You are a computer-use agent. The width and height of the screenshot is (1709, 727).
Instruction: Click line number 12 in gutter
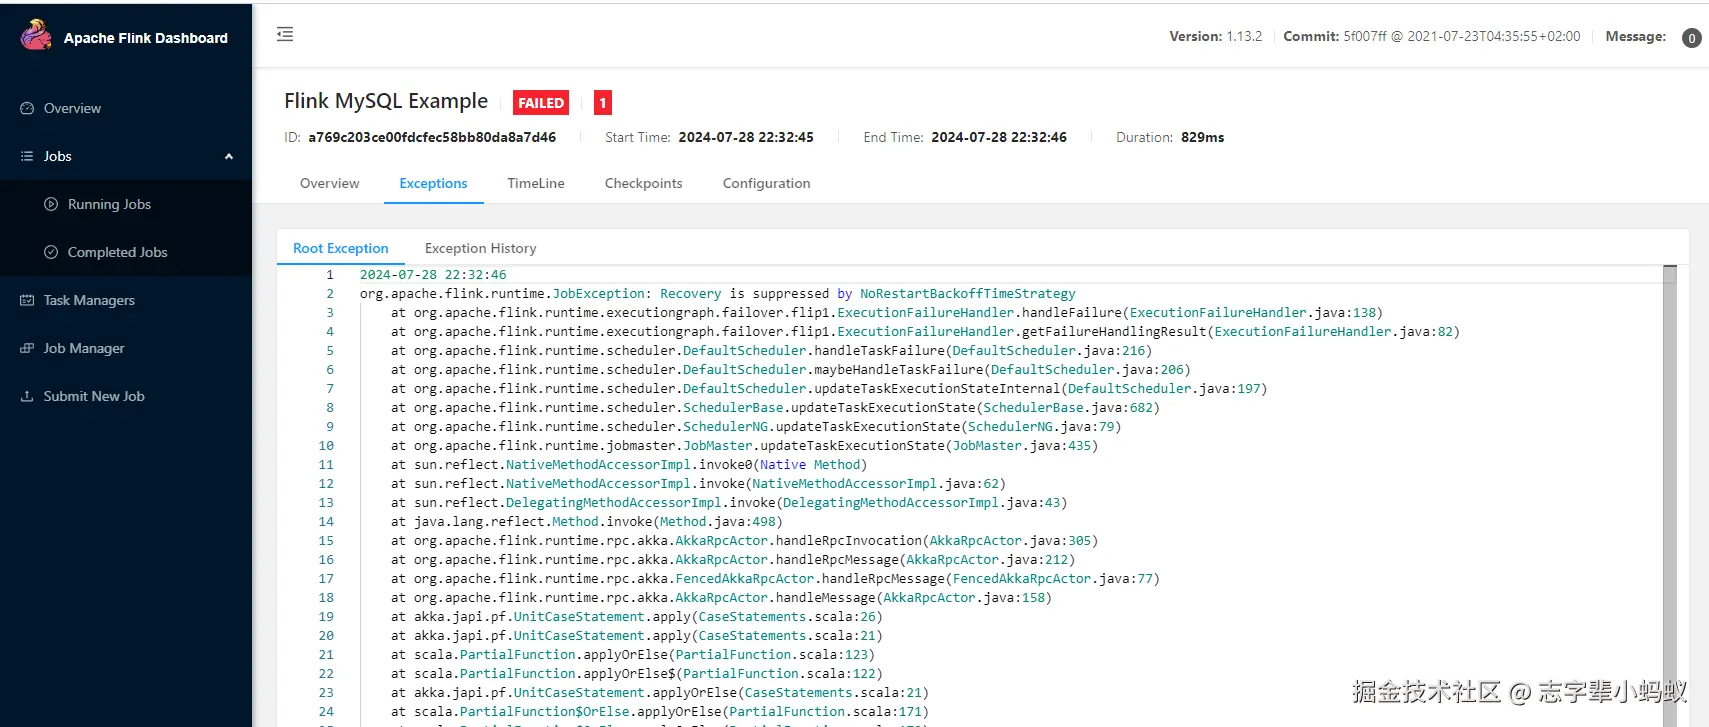[326, 483]
